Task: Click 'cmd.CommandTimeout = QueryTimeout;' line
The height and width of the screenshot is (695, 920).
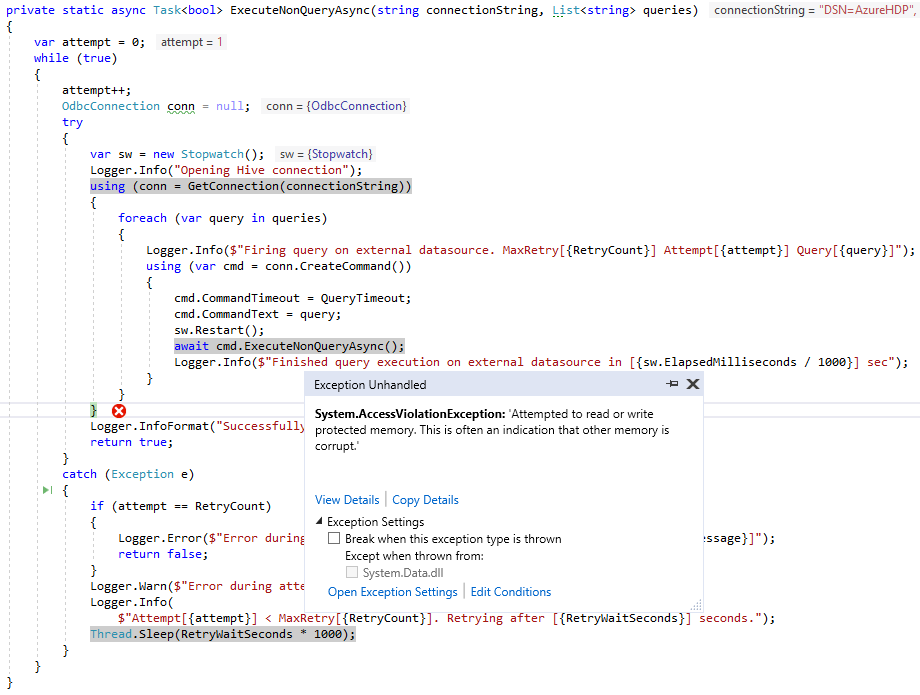Action: (x=292, y=298)
